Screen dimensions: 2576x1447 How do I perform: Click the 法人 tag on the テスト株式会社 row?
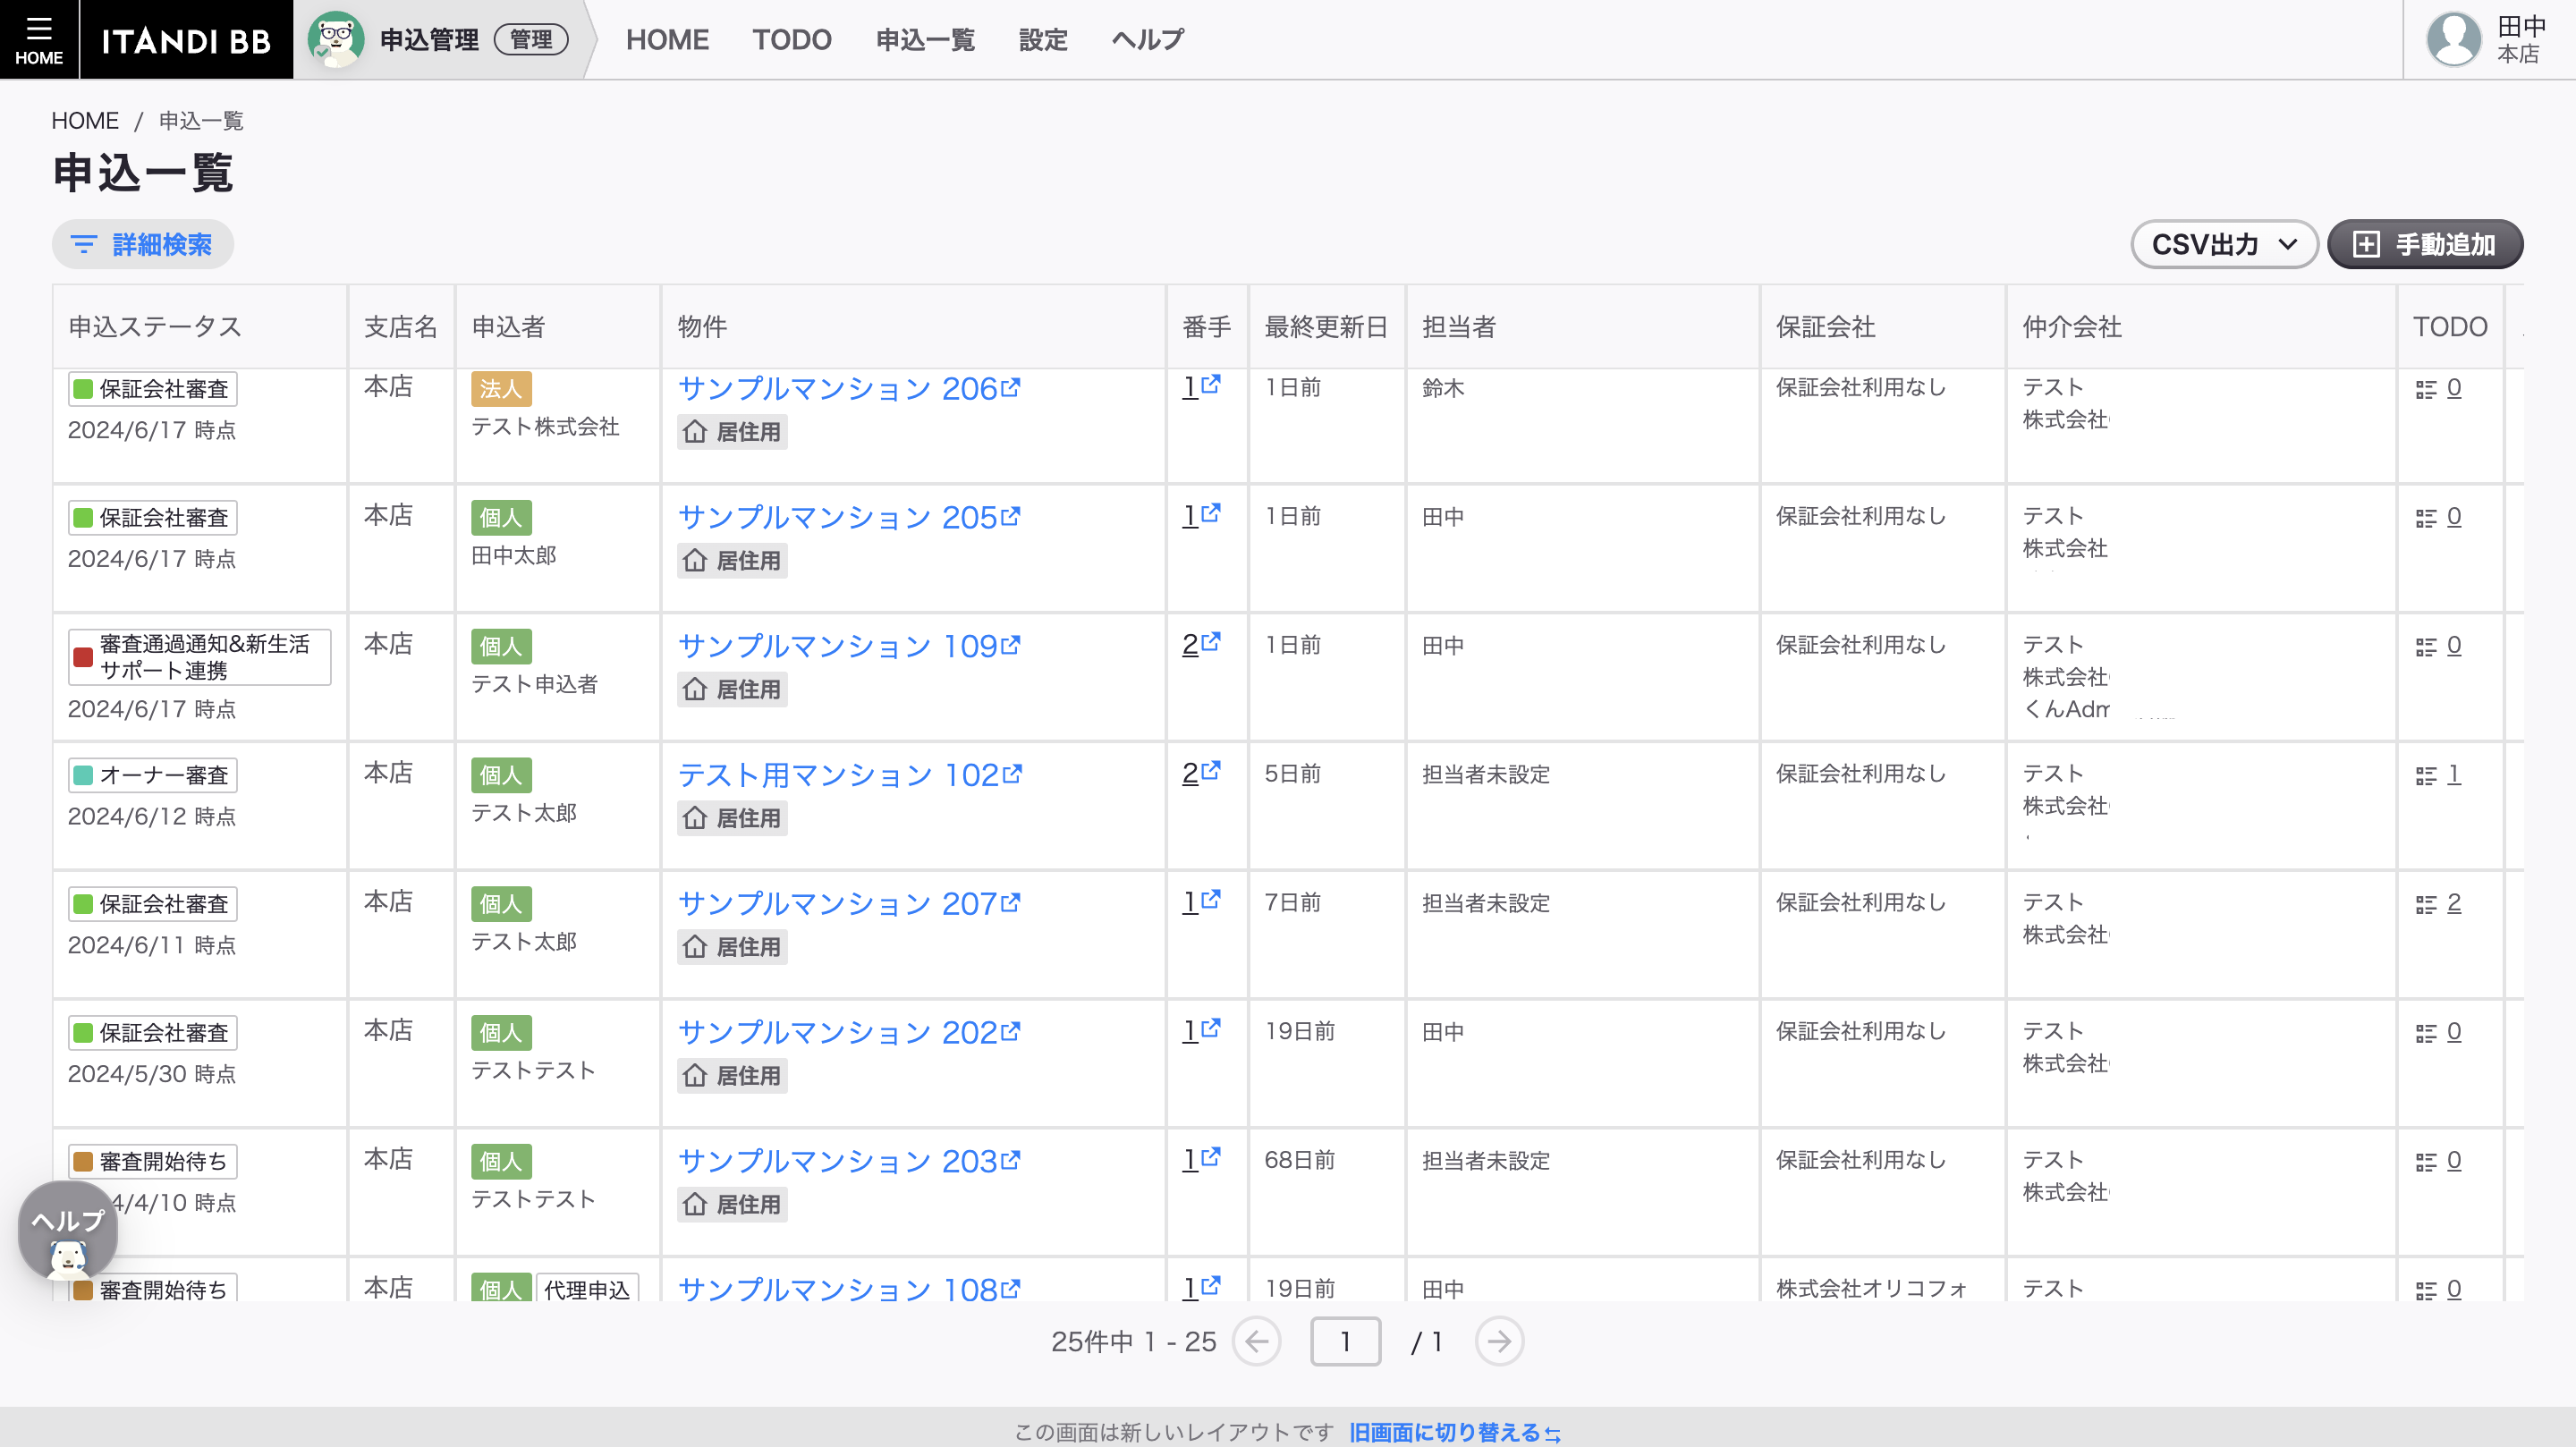pos(501,389)
